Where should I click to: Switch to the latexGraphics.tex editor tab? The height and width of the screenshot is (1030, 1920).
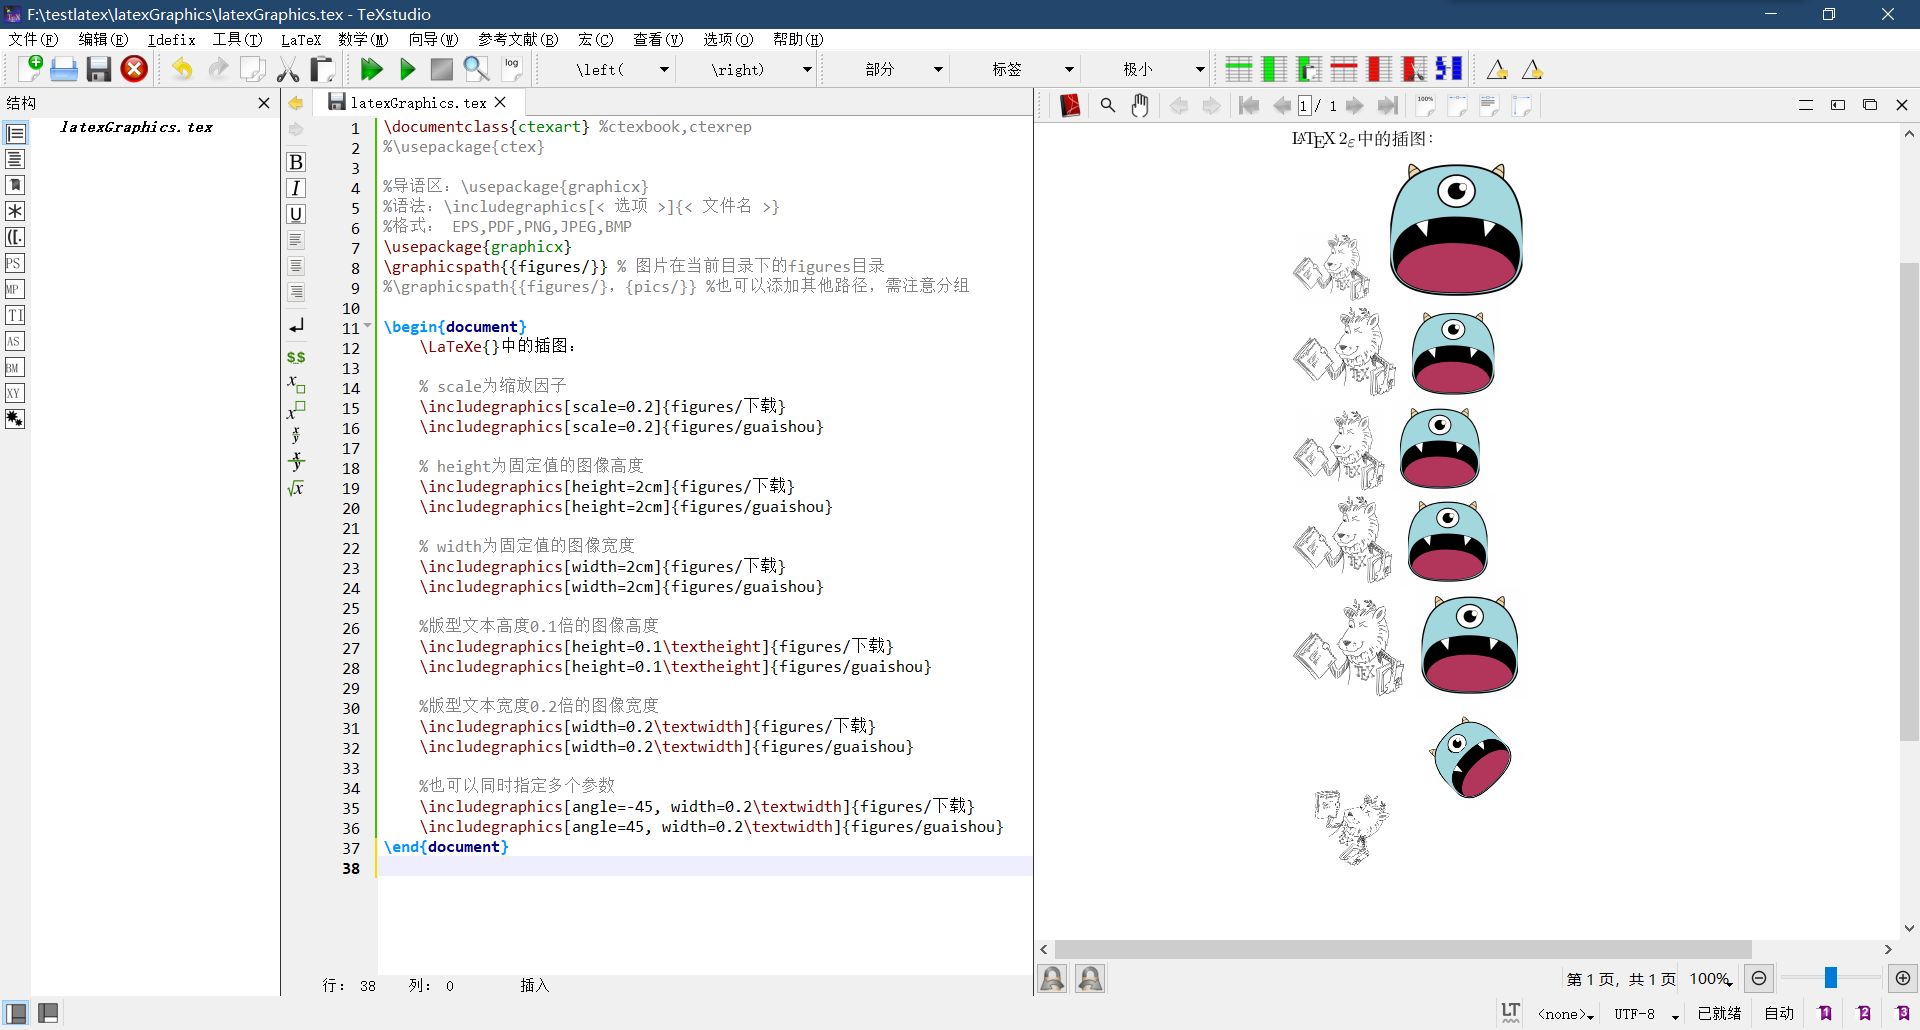(x=417, y=102)
